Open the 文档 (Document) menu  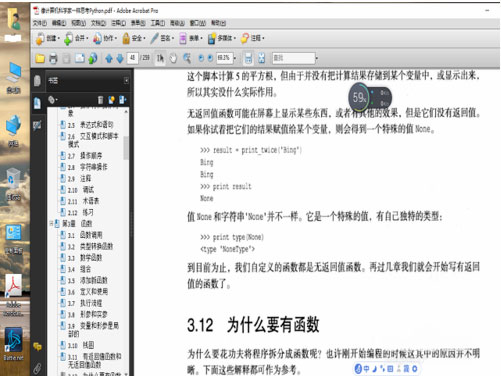tap(98, 23)
